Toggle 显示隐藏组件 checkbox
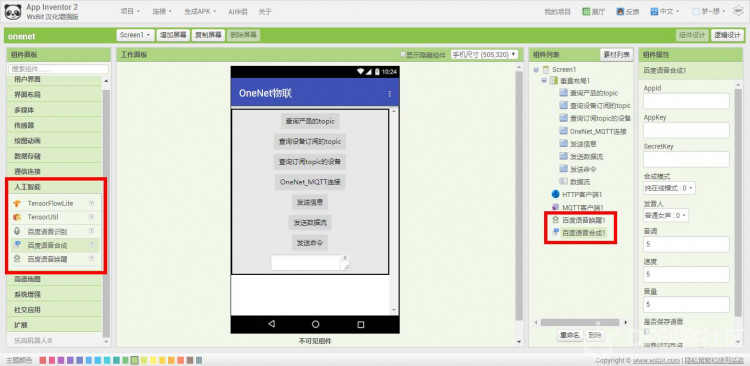This screenshot has height=366, width=750. click(x=403, y=55)
